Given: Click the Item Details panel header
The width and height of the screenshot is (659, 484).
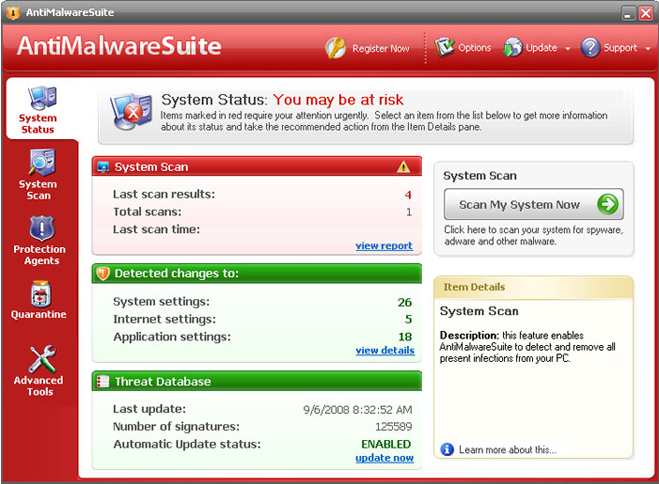Looking at the screenshot, I should 533,287.
